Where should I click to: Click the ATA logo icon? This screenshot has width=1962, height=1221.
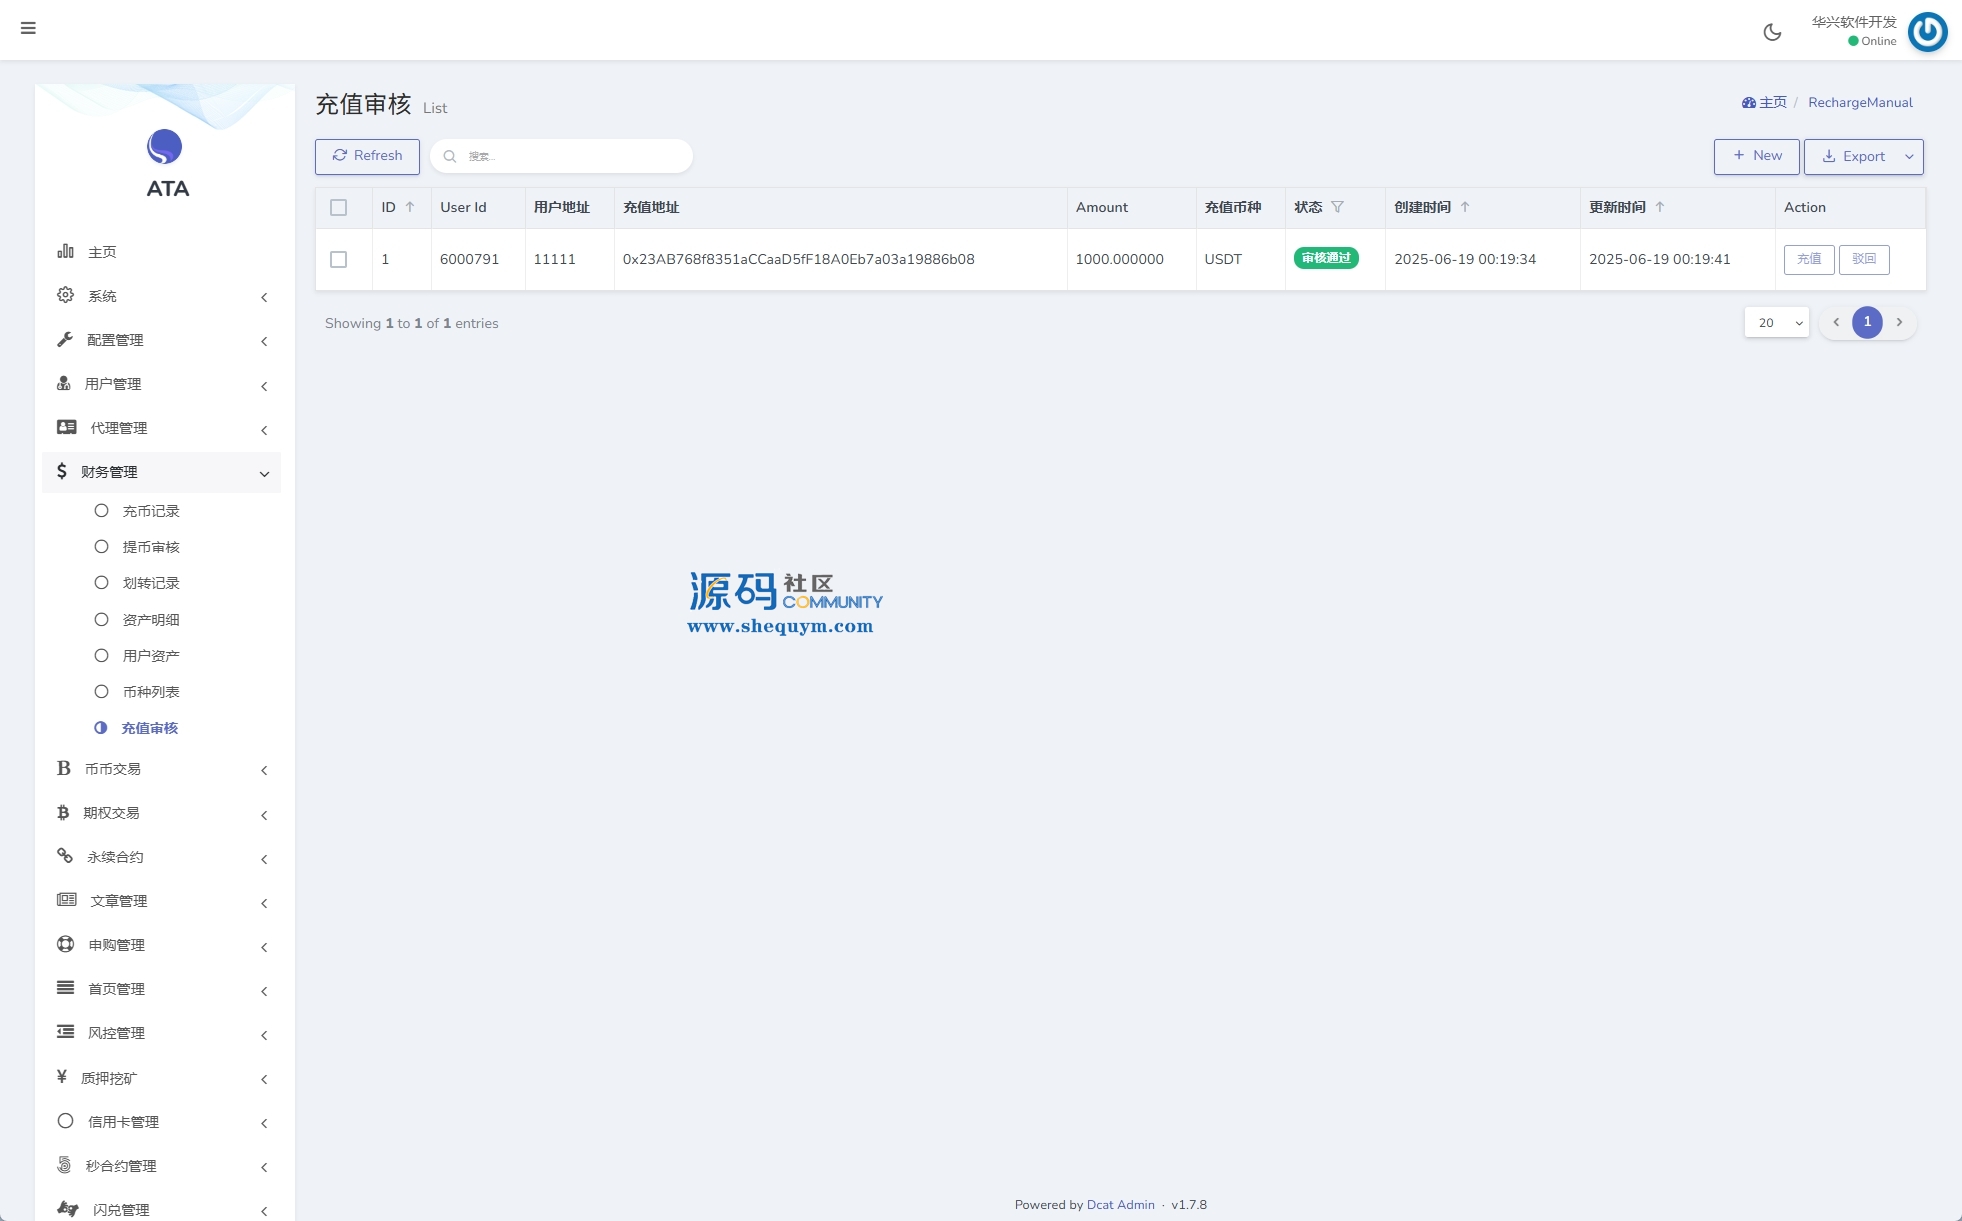click(x=165, y=147)
